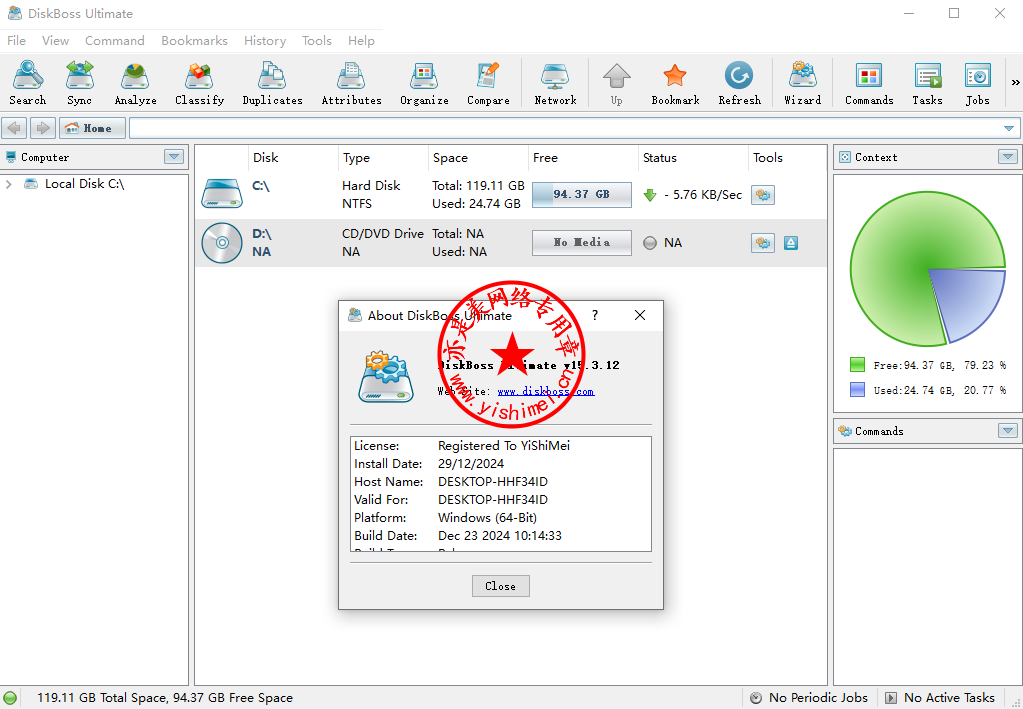This screenshot has height=709, width=1023.
Task: Click the green Free legend swatch
Action: pos(857,365)
